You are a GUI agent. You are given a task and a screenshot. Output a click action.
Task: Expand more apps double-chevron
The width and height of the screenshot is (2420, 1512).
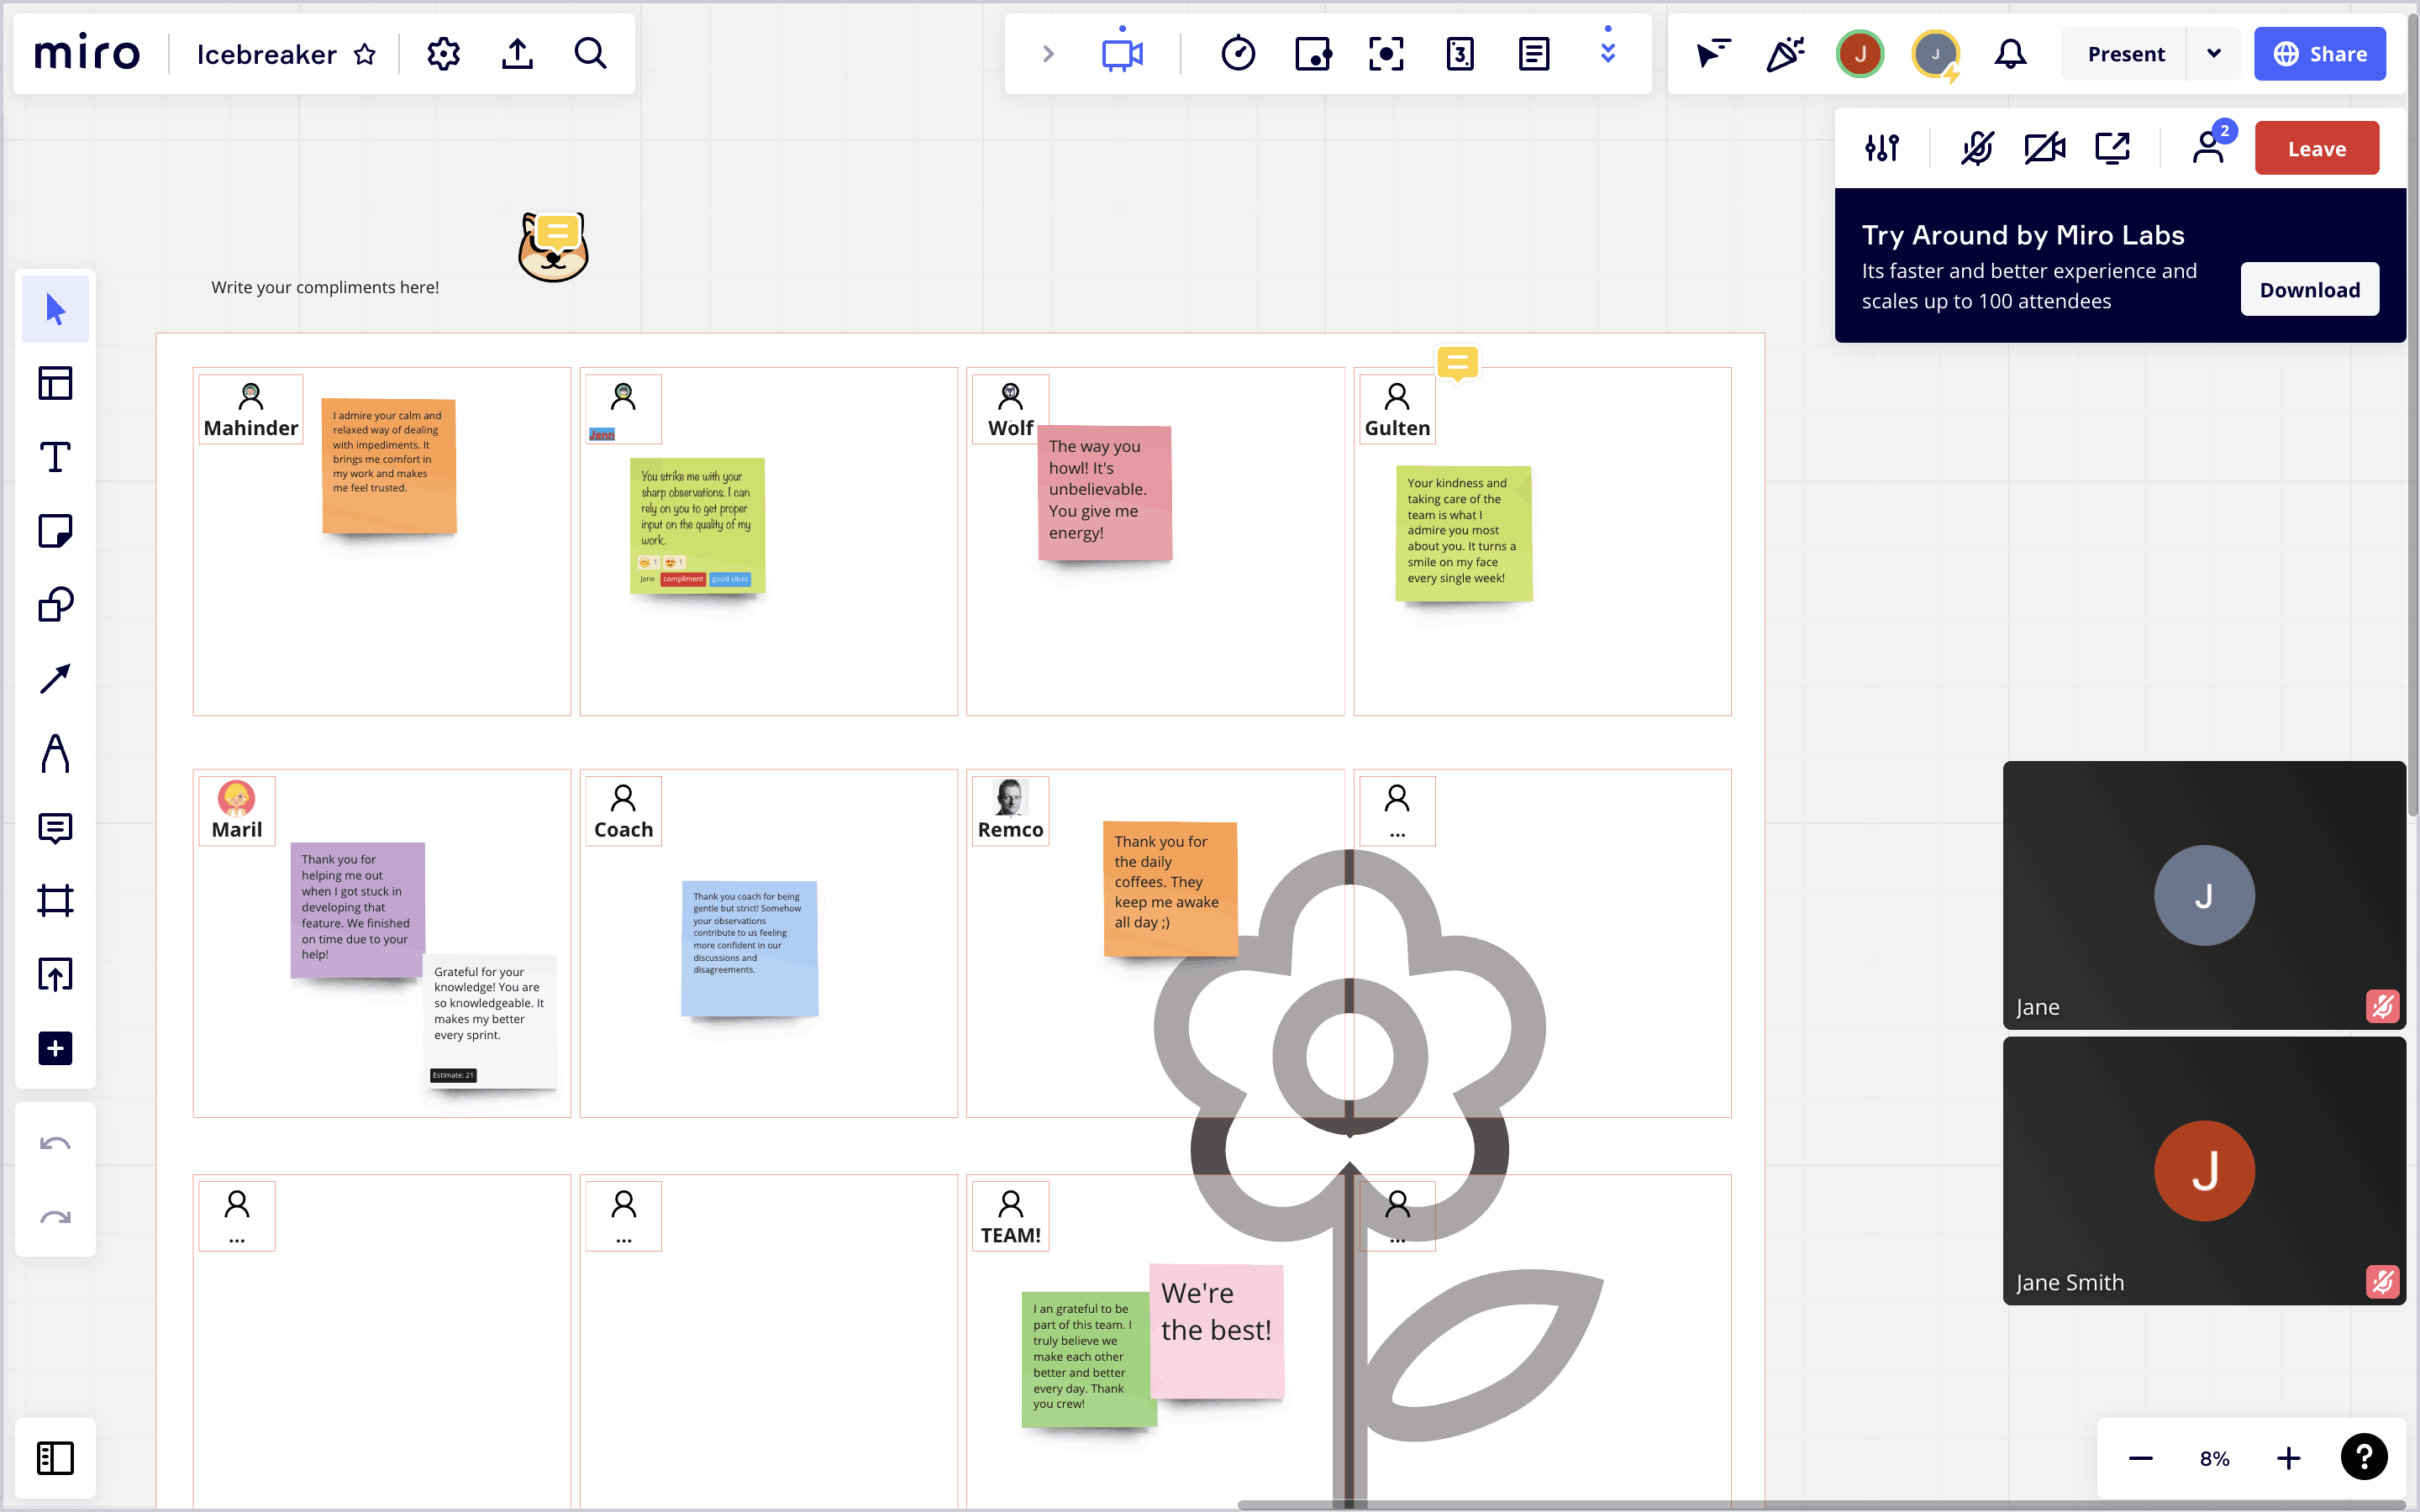[1608, 54]
